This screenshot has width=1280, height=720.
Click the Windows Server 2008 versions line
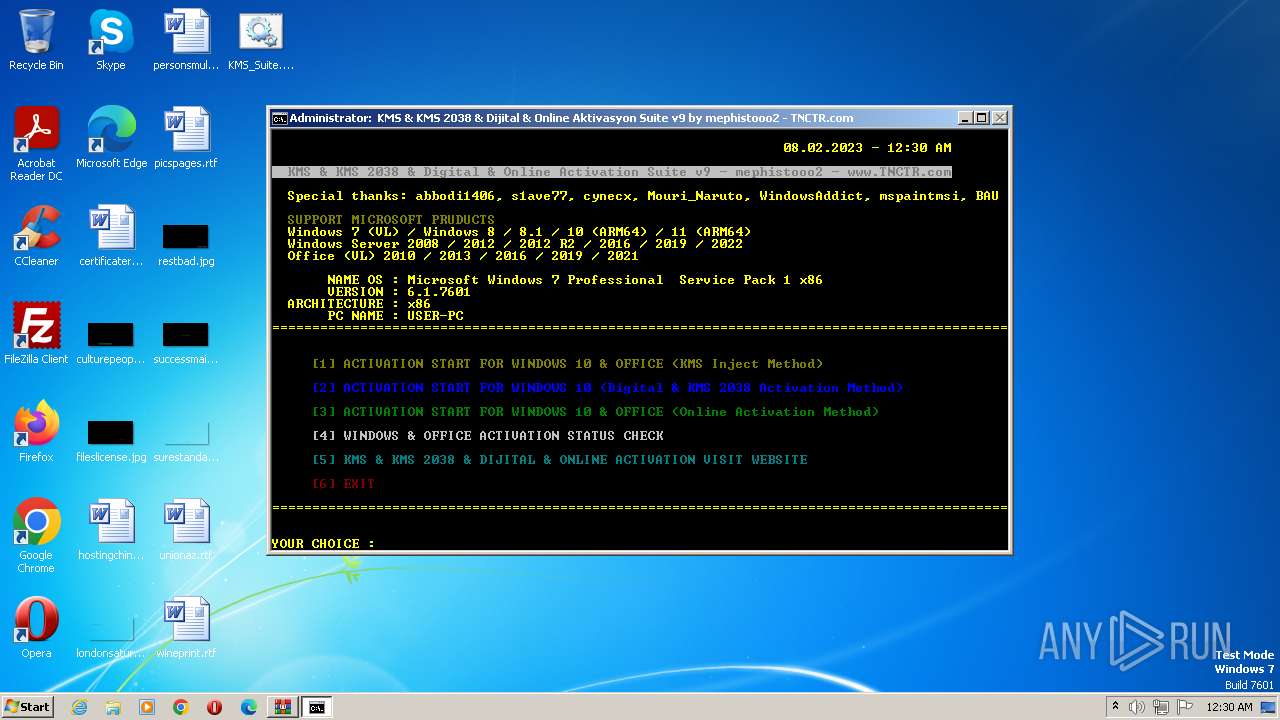(515, 244)
